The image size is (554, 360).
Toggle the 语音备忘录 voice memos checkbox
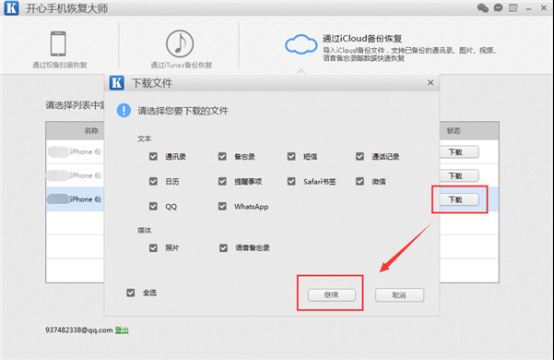(x=223, y=248)
